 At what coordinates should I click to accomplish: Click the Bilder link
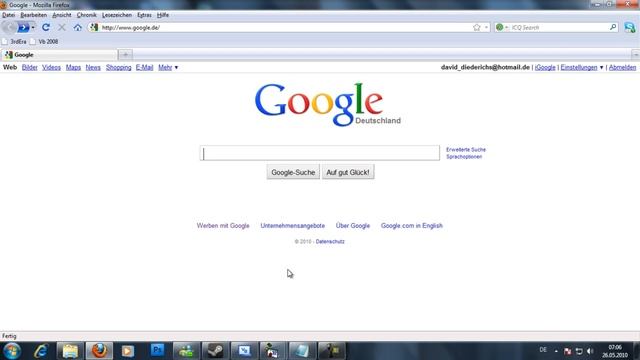[29, 67]
